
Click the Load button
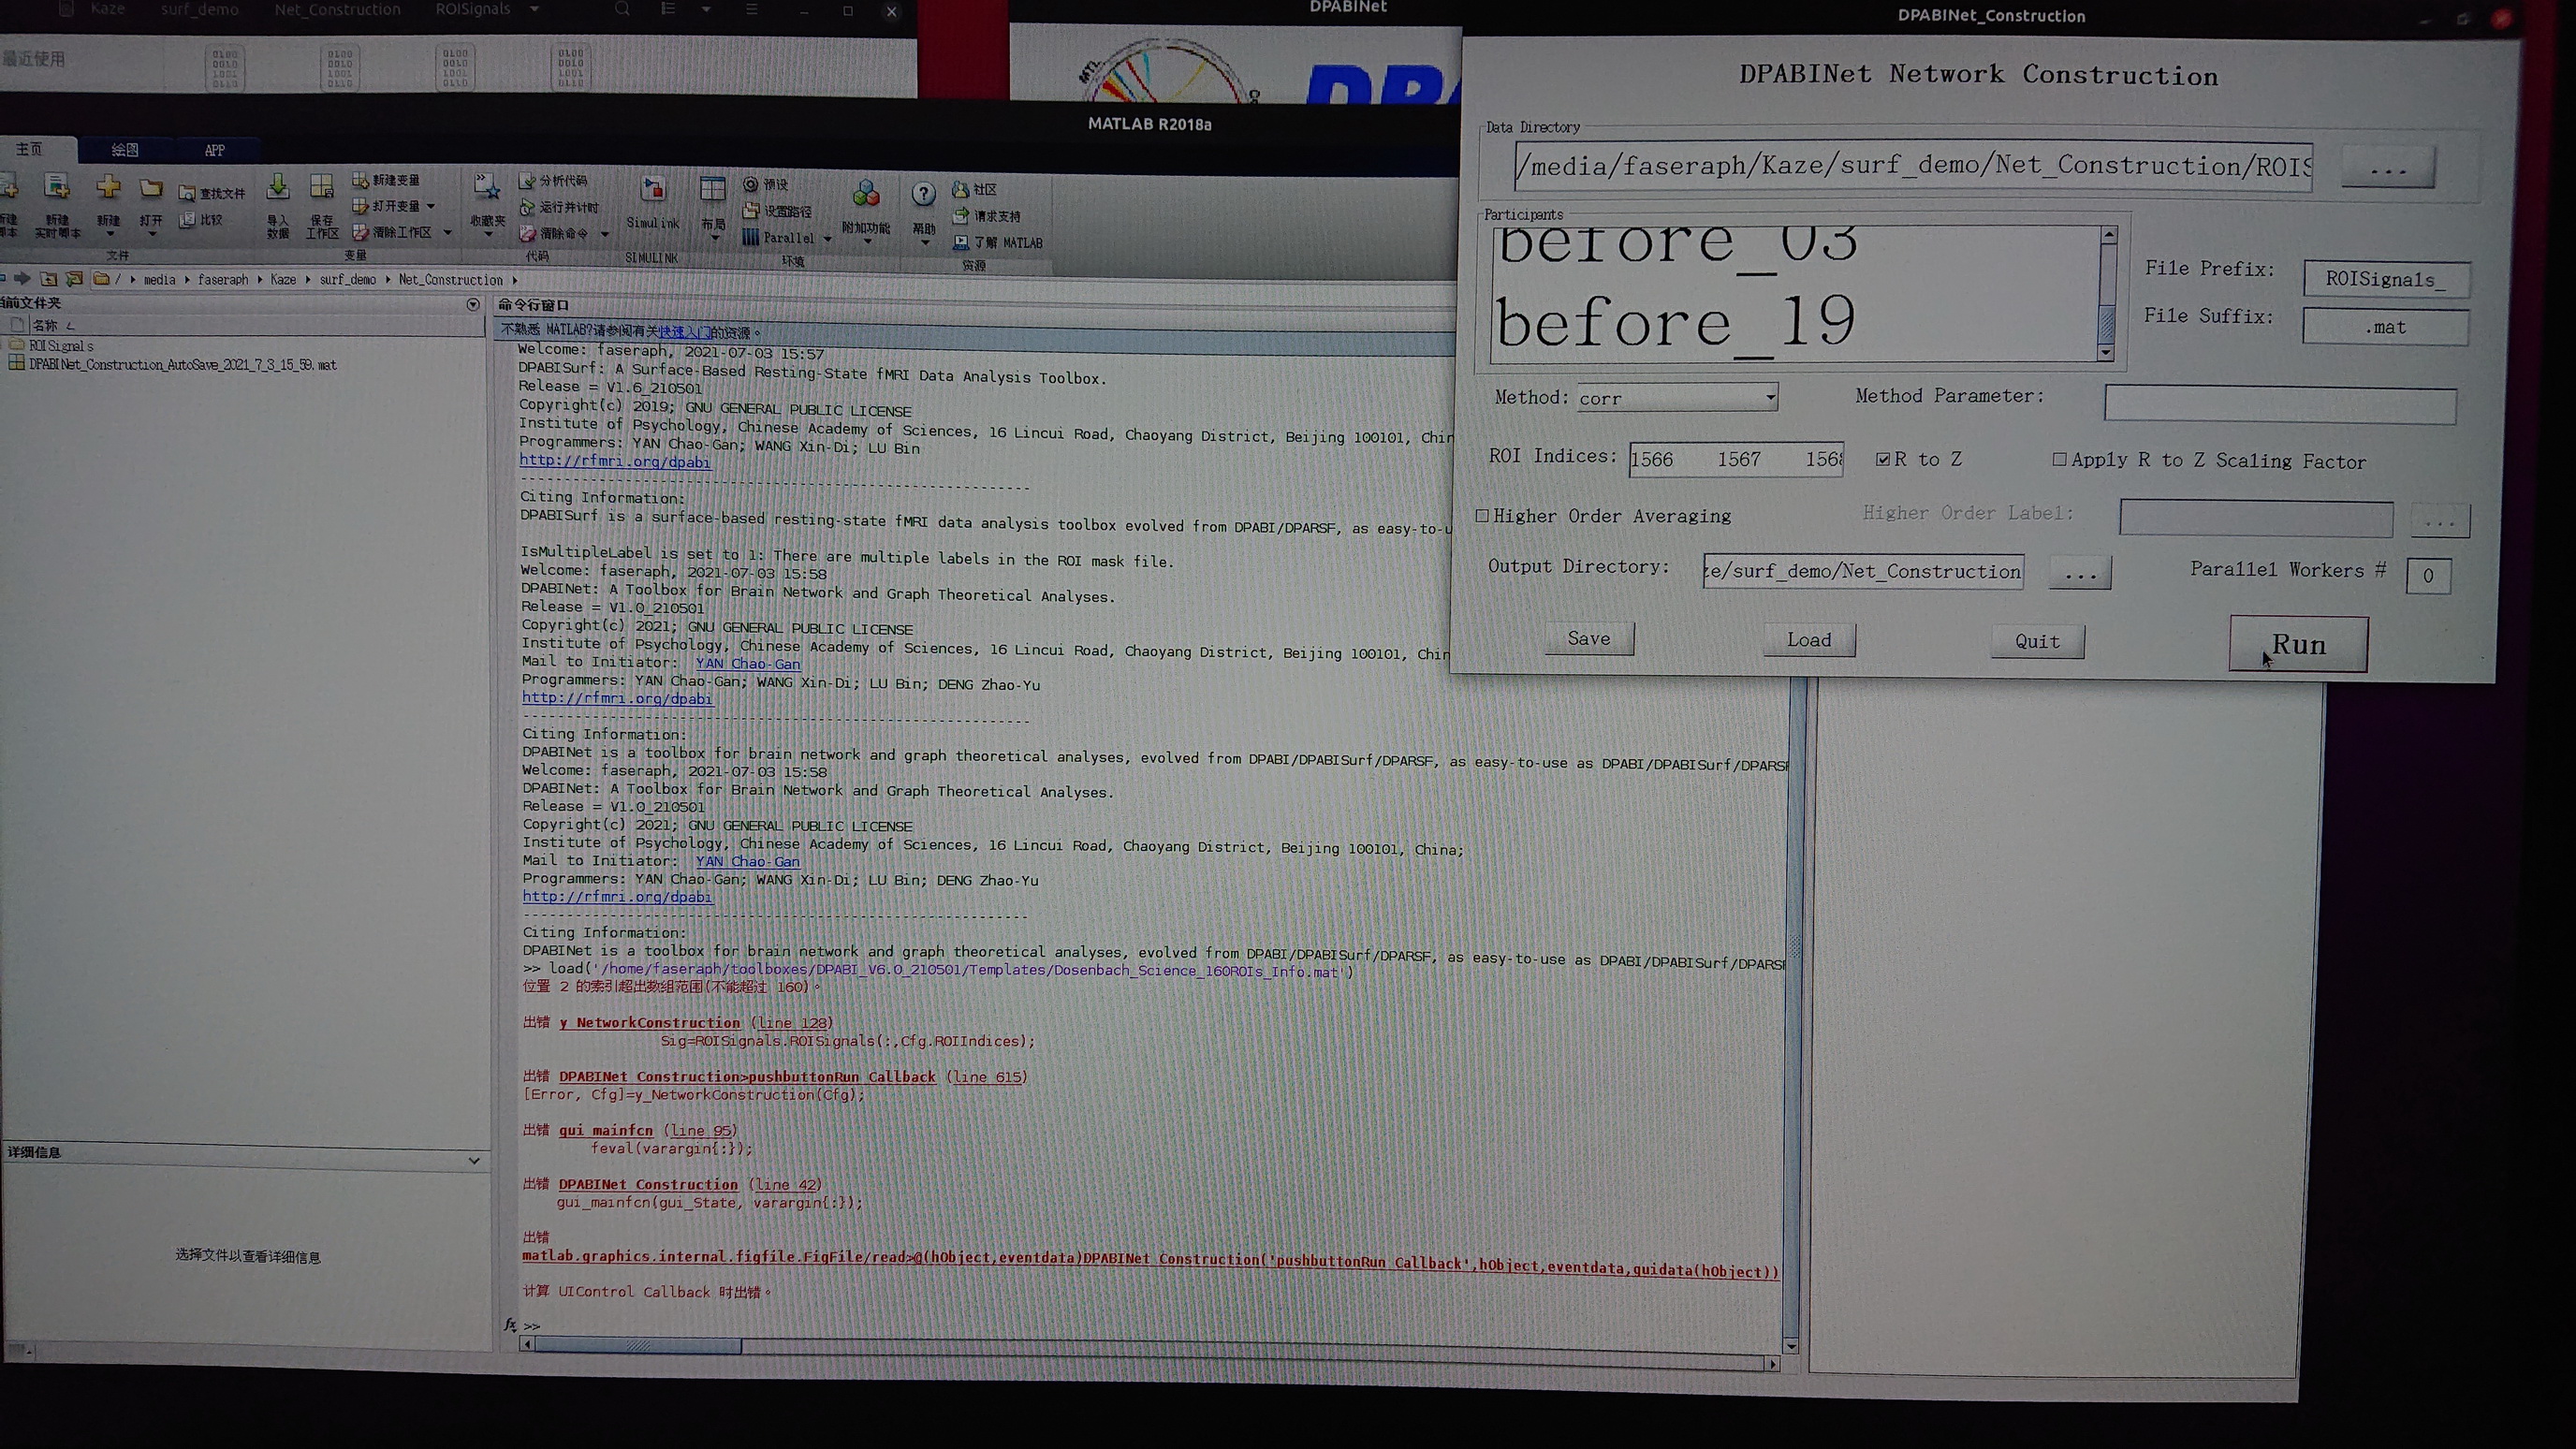tap(1809, 640)
